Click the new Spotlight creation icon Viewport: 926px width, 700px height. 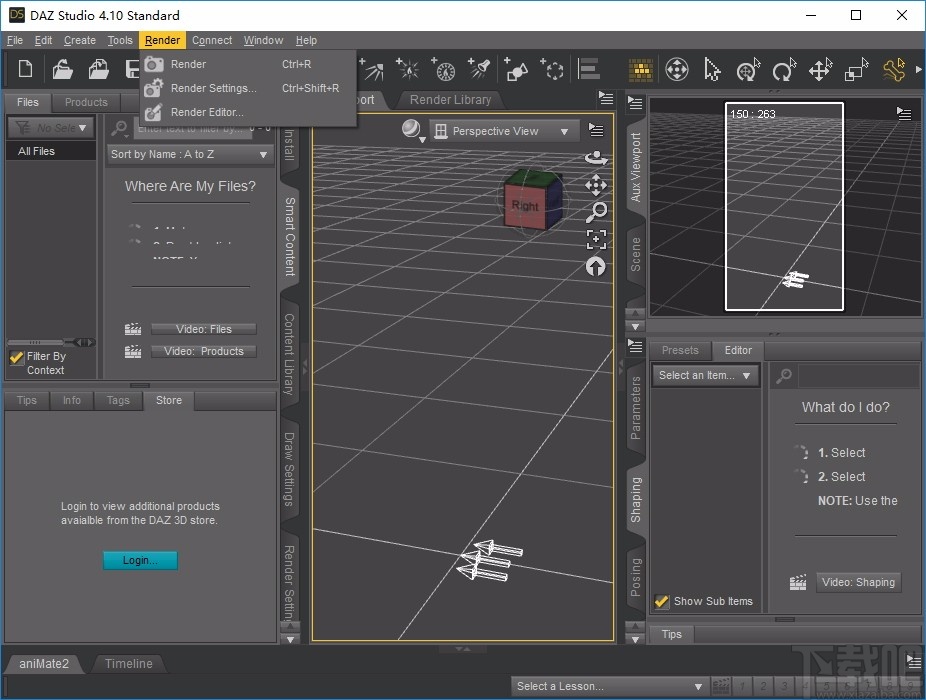tap(479, 68)
